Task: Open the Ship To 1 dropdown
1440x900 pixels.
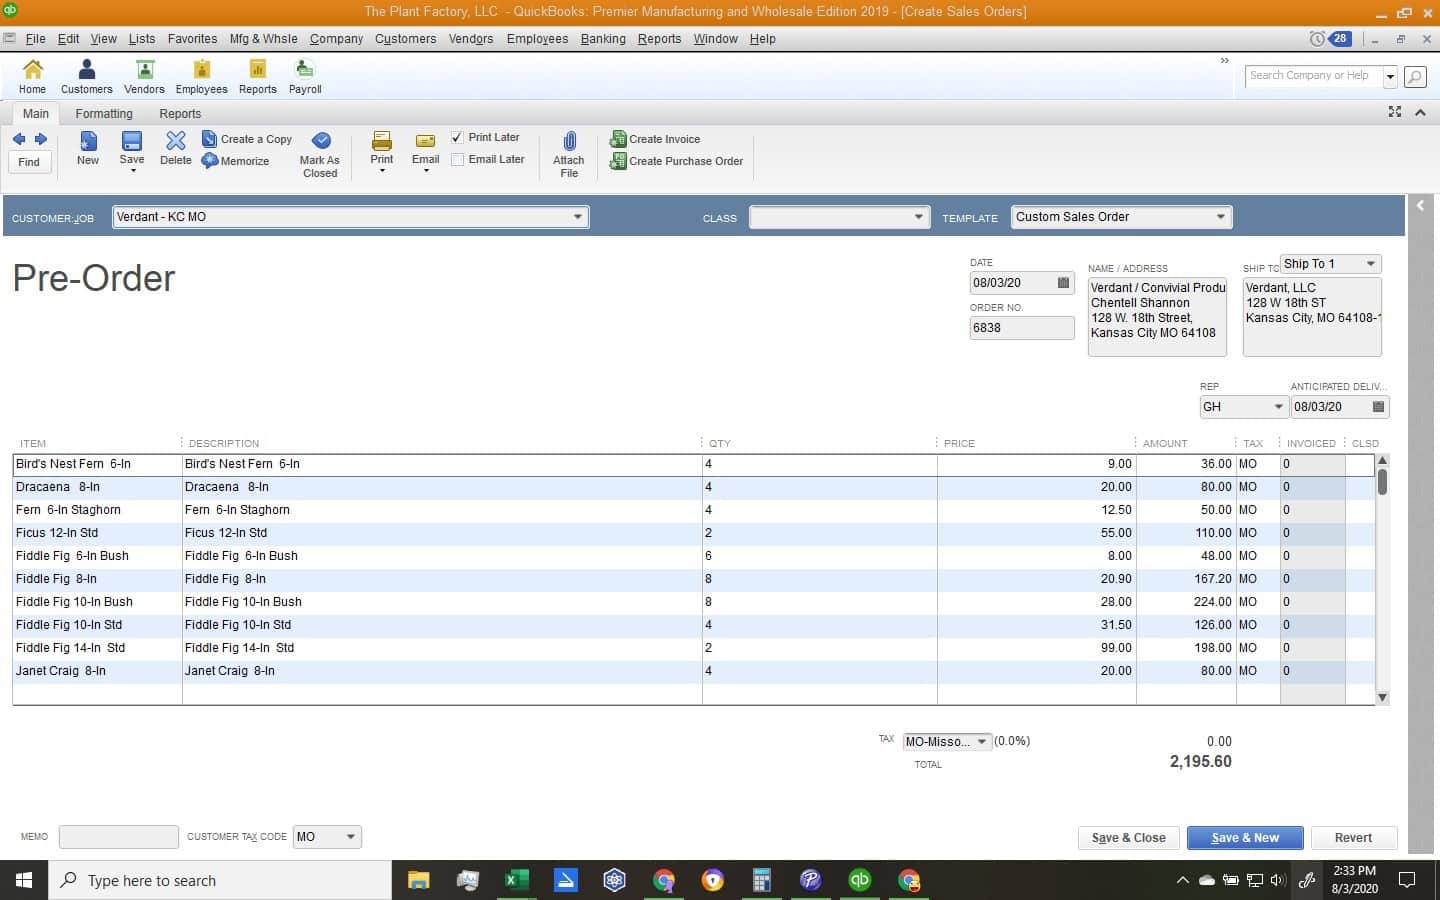Action: coord(1370,264)
